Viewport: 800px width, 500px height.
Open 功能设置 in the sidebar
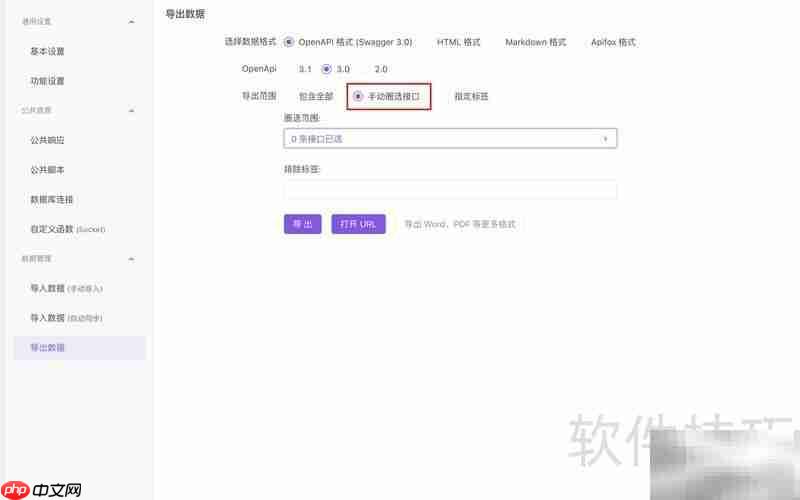[47, 81]
